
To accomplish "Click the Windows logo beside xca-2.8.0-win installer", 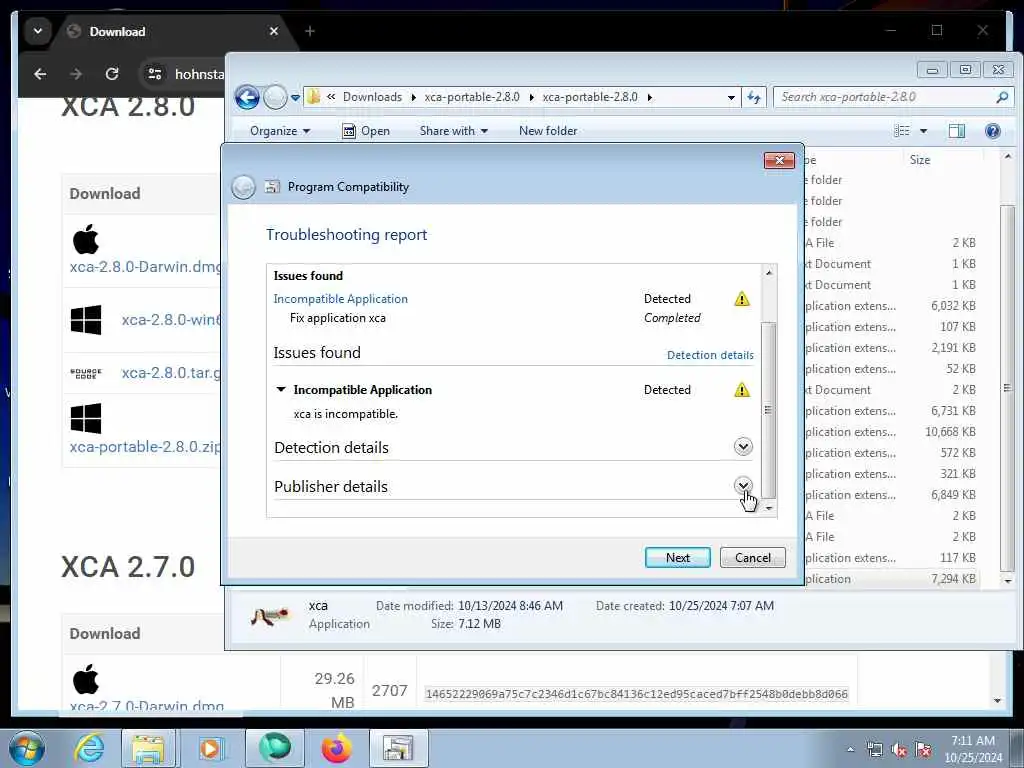I will [86, 319].
